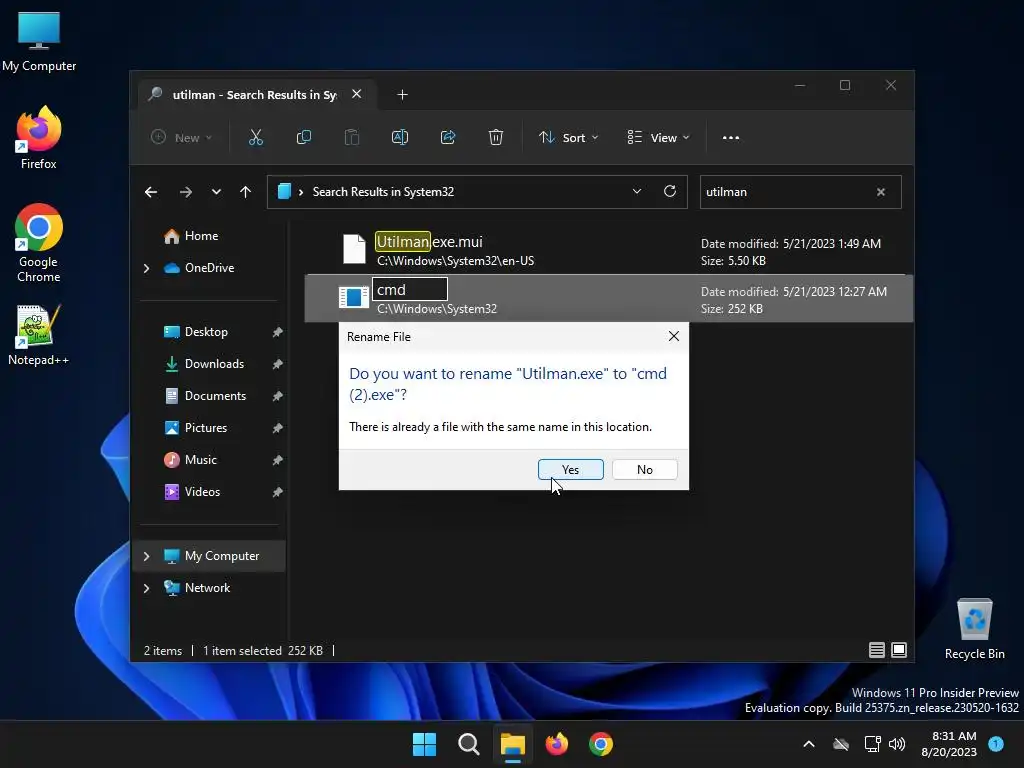Expand Network in navigation pane
Screen dimensions: 1024x768
146,588
